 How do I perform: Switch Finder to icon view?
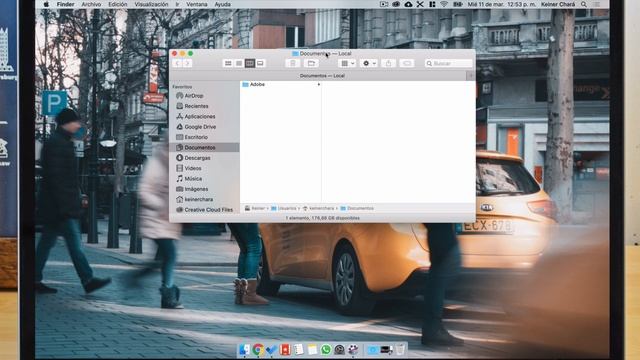pyautogui.click(x=228, y=63)
